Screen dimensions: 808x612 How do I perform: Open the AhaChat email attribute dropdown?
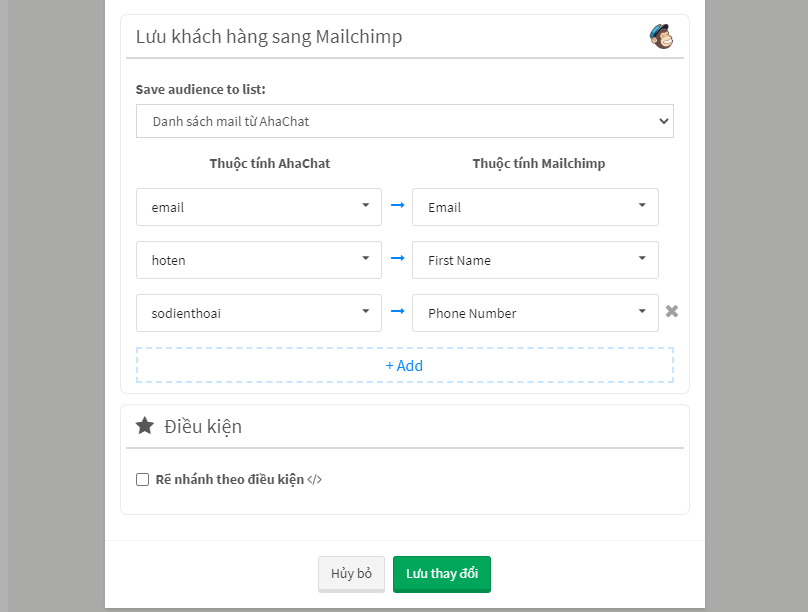259,207
